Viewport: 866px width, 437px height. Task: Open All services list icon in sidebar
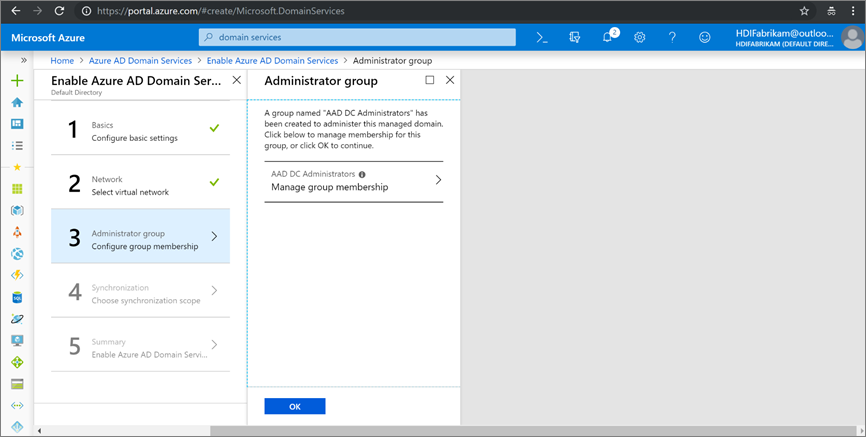(x=17, y=146)
